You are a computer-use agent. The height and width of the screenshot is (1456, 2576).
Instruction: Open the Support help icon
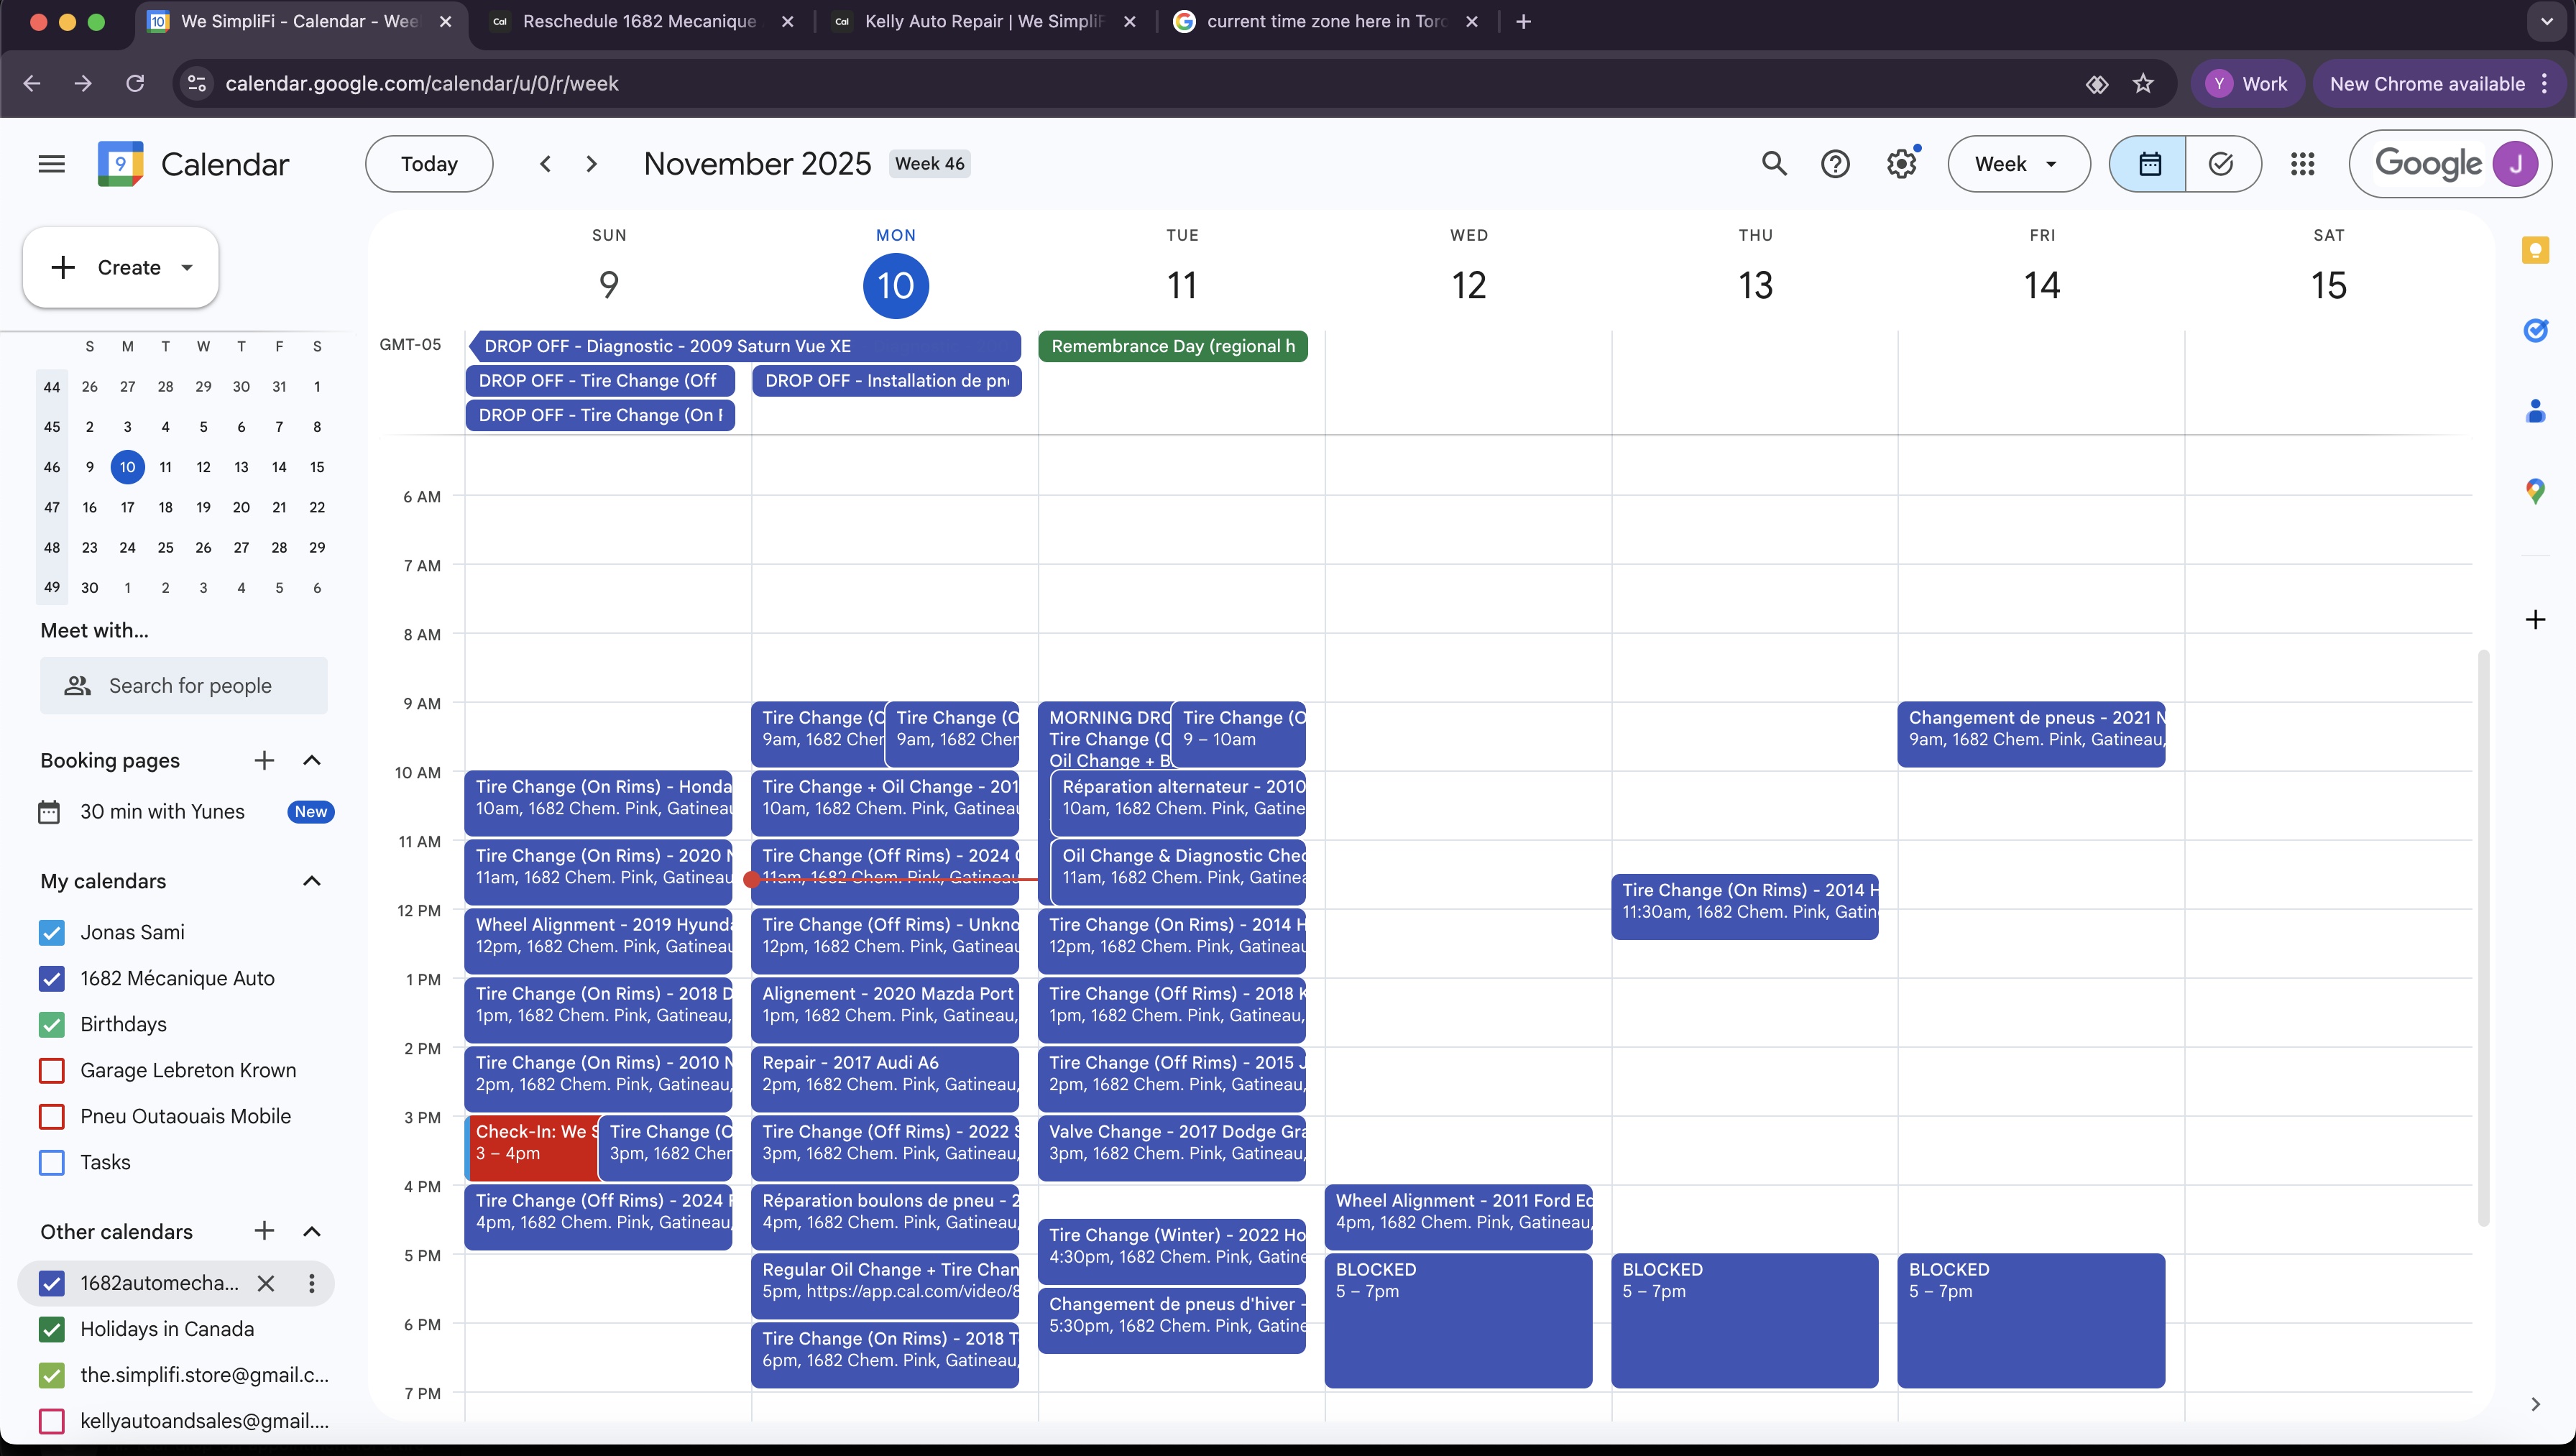pos(1835,164)
